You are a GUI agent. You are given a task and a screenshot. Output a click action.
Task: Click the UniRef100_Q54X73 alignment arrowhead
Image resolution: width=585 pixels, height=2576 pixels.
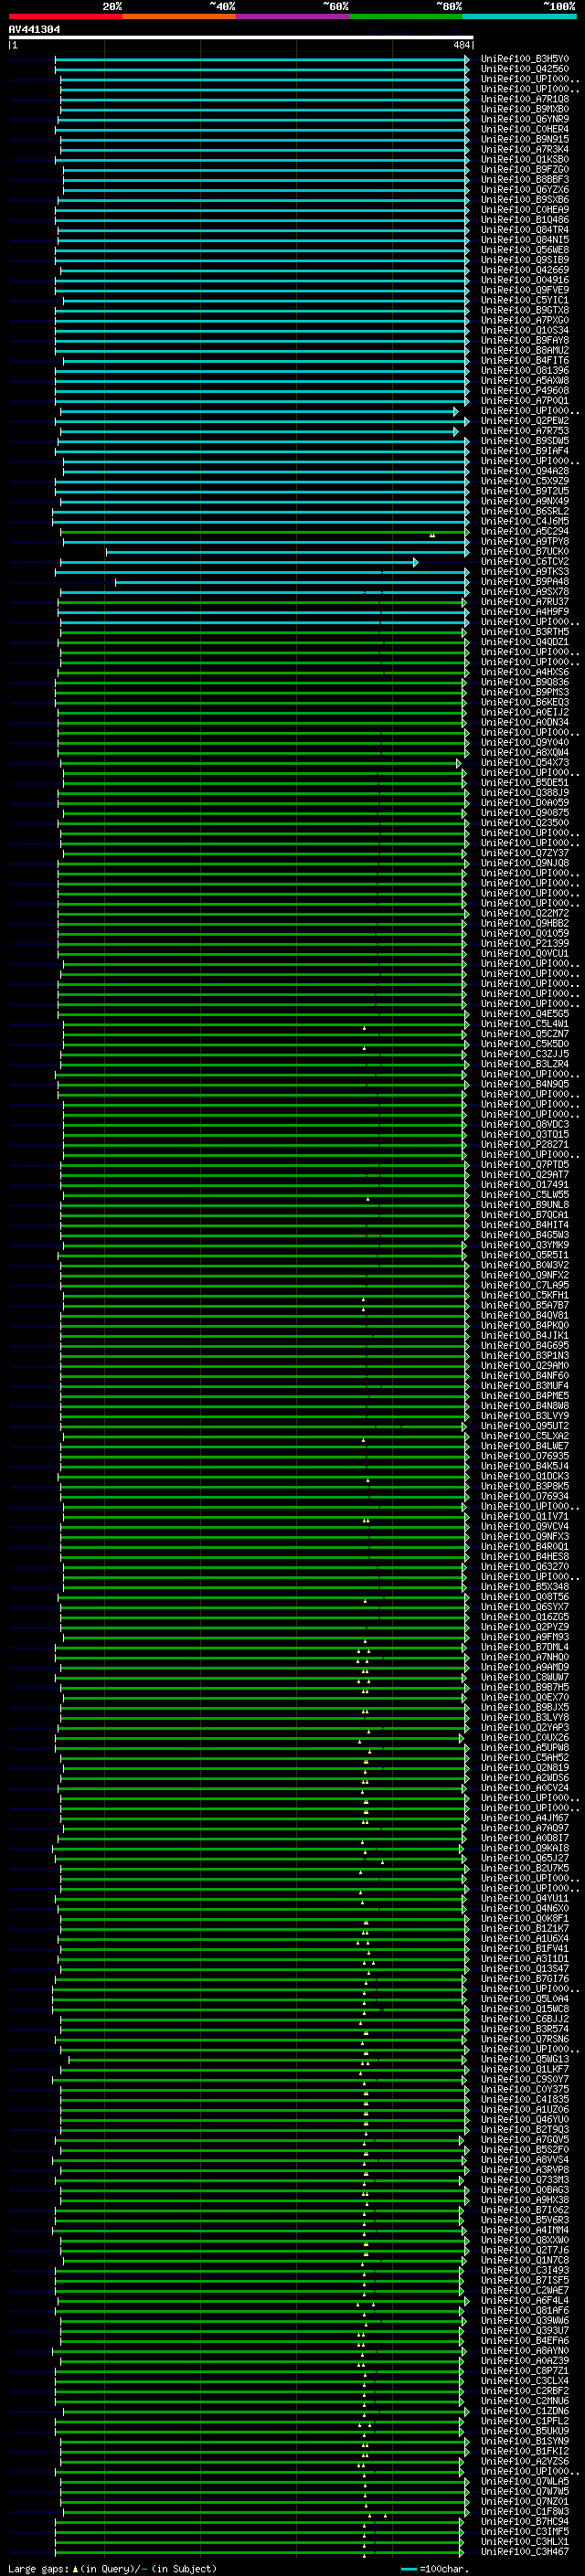459,762
